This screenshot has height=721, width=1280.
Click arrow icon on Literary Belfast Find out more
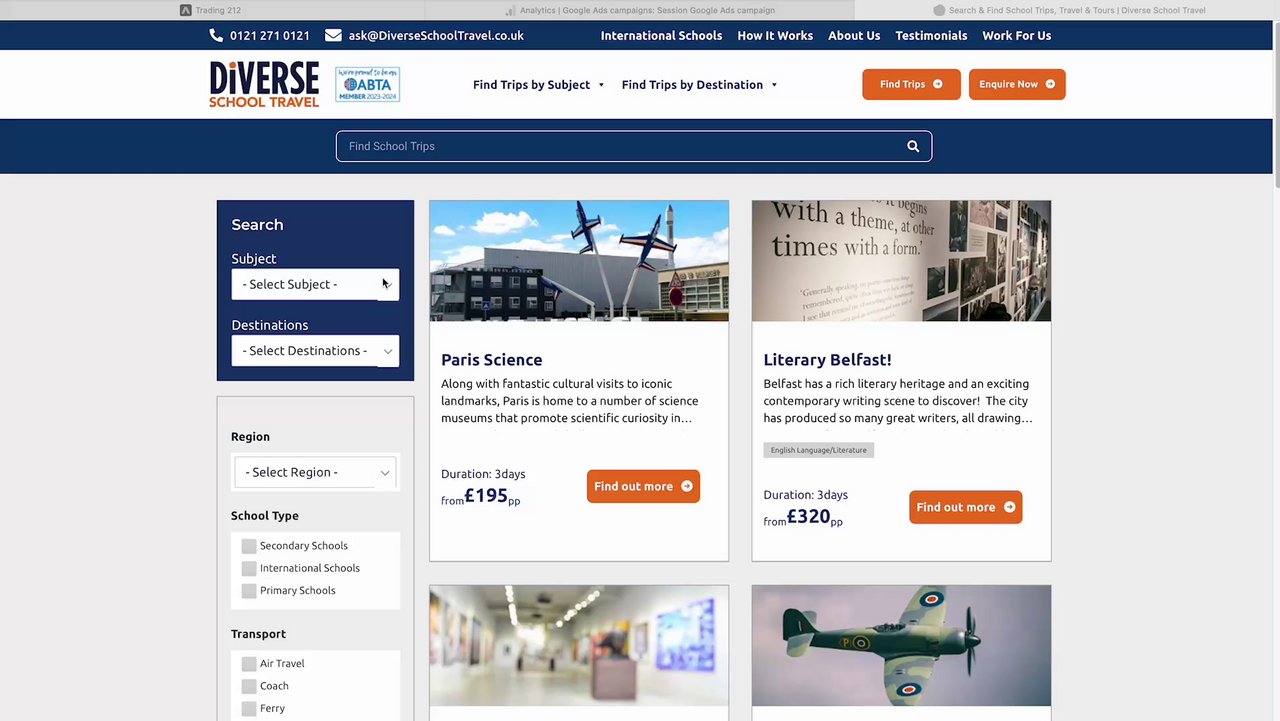pyautogui.click(x=1009, y=507)
